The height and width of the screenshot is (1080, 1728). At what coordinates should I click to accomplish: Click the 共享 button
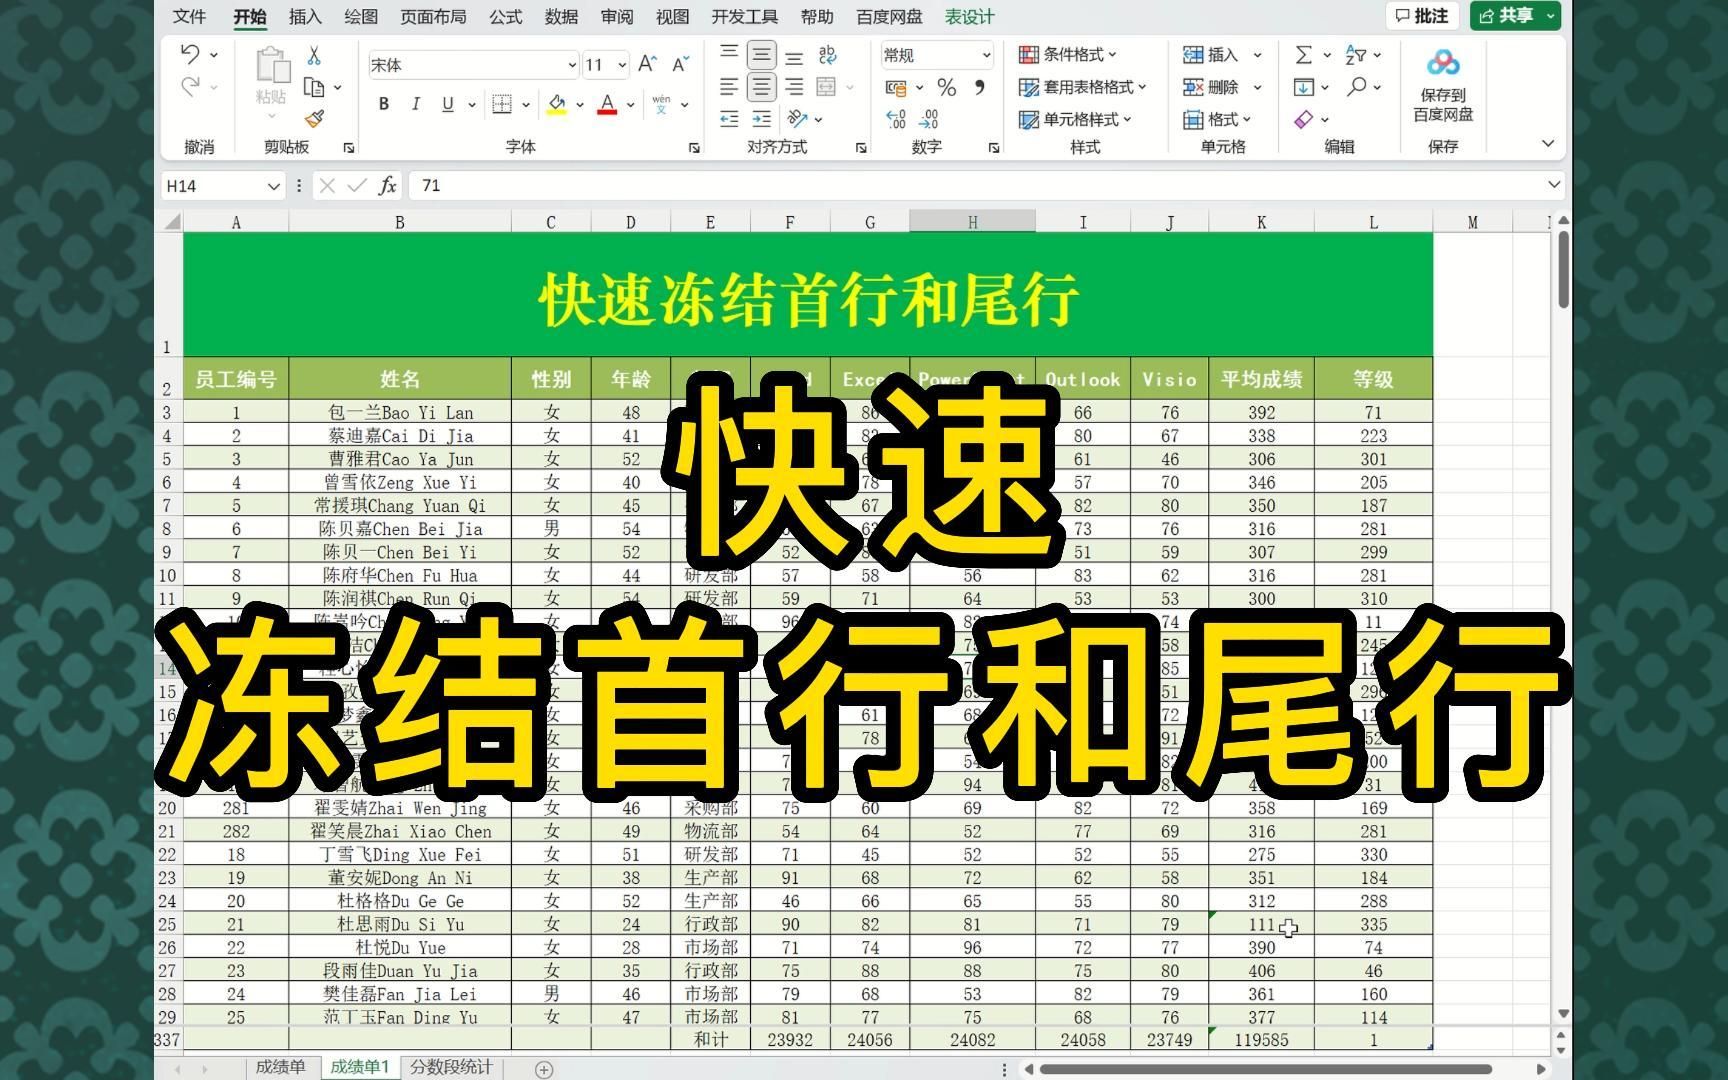[1507, 16]
